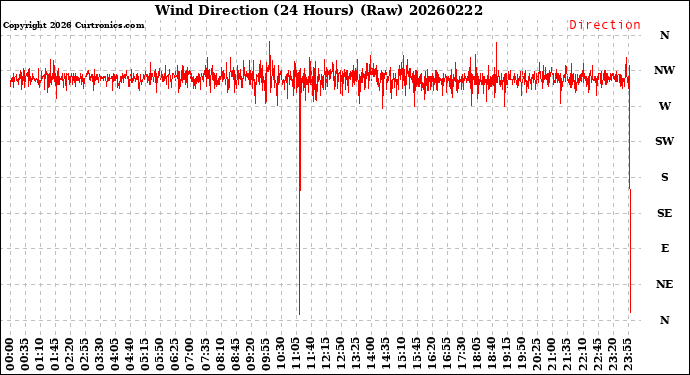Image resolution: width=690 pixels, height=375 pixels.
Task: Click the '02:20' time axis label
Action: click(x=70, y=355)
